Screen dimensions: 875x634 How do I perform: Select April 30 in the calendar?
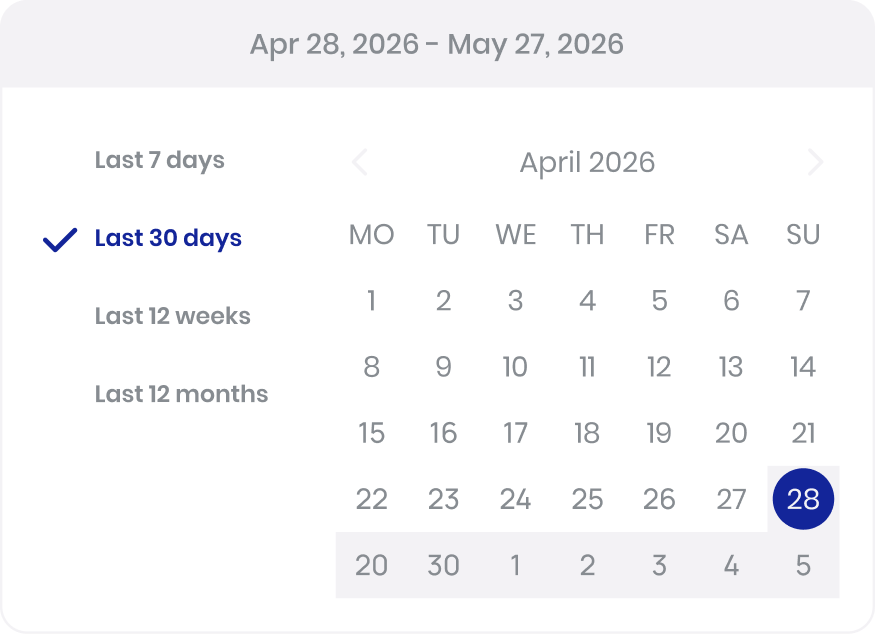pyautogui.click(x=443, y=565)
